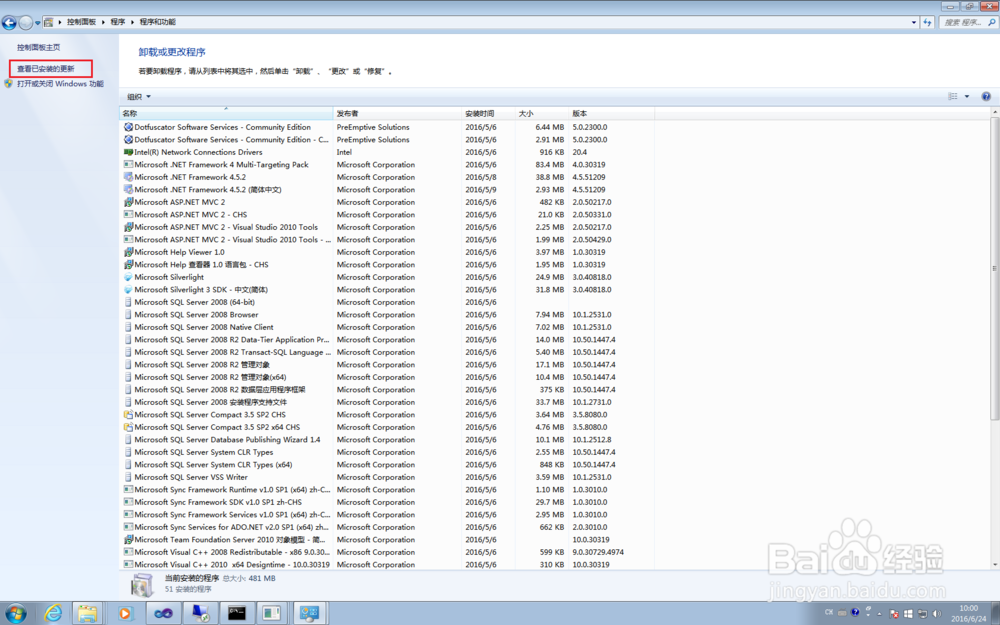The image size is (1000, 625).
Task: Click the search magnifier icon
Action: pyautogui.click(x=992, y=22)
